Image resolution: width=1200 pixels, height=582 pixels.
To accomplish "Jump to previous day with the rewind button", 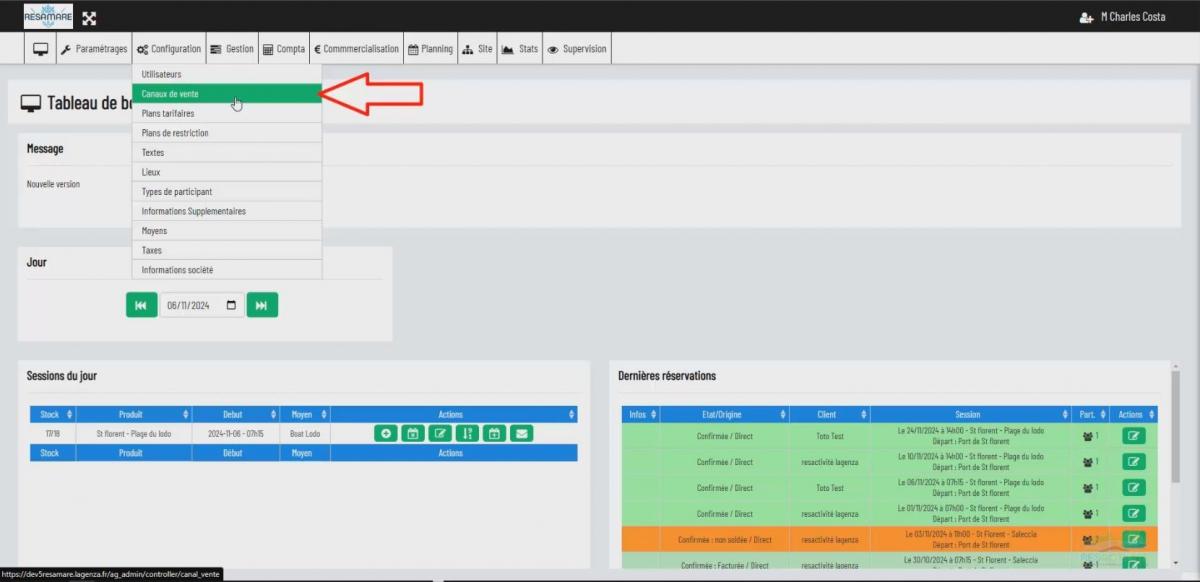I will (142, 305).
